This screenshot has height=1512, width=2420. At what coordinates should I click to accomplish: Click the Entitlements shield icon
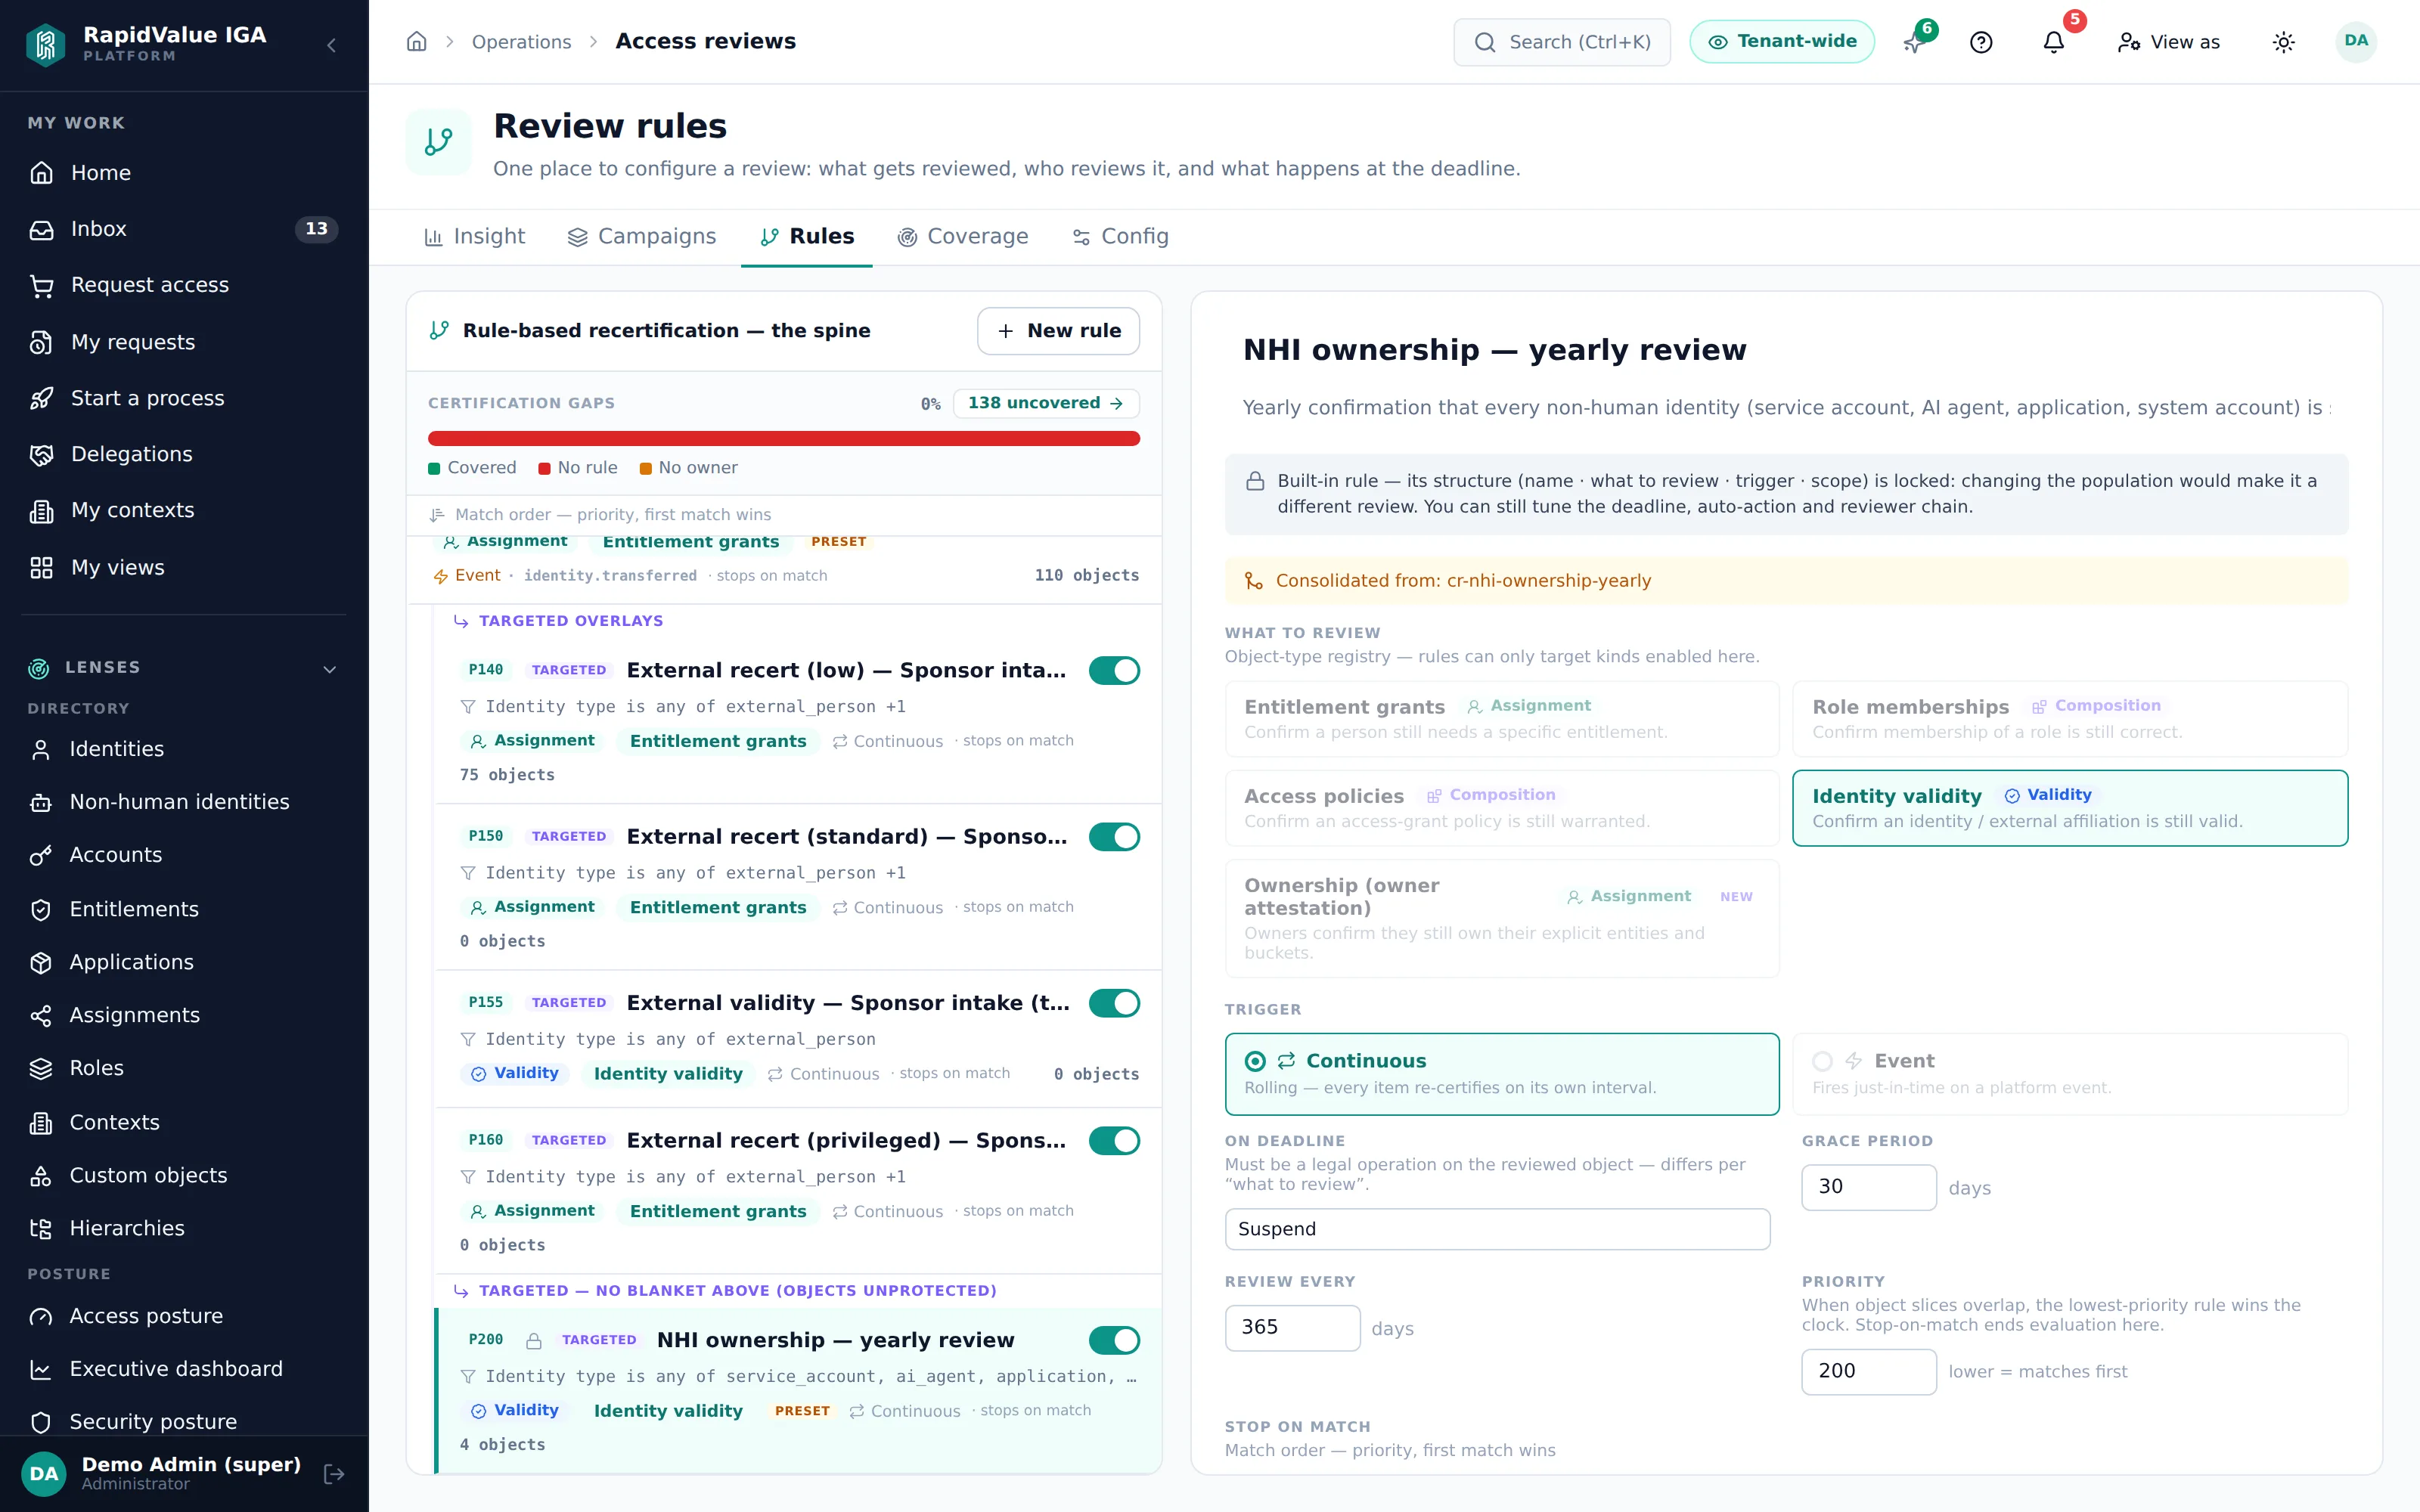[x=41, y=909]
